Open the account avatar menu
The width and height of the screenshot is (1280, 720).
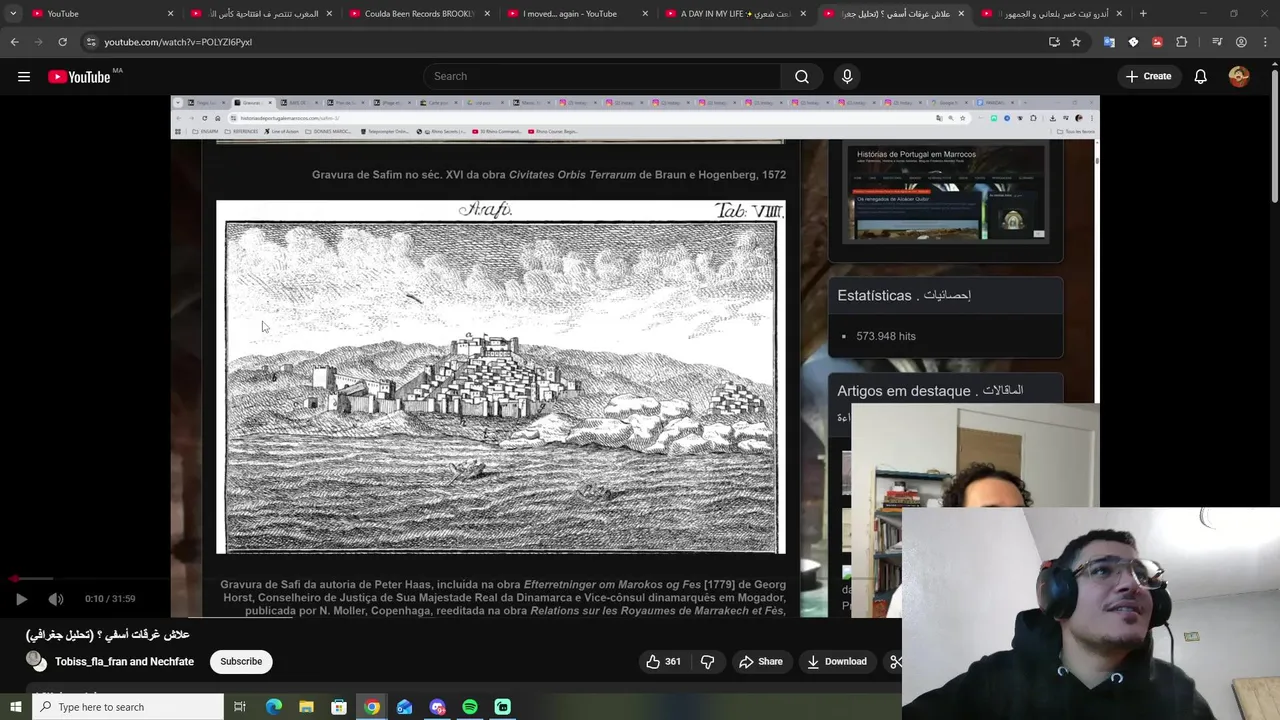pyautogui.click(x=1239, y=77)
